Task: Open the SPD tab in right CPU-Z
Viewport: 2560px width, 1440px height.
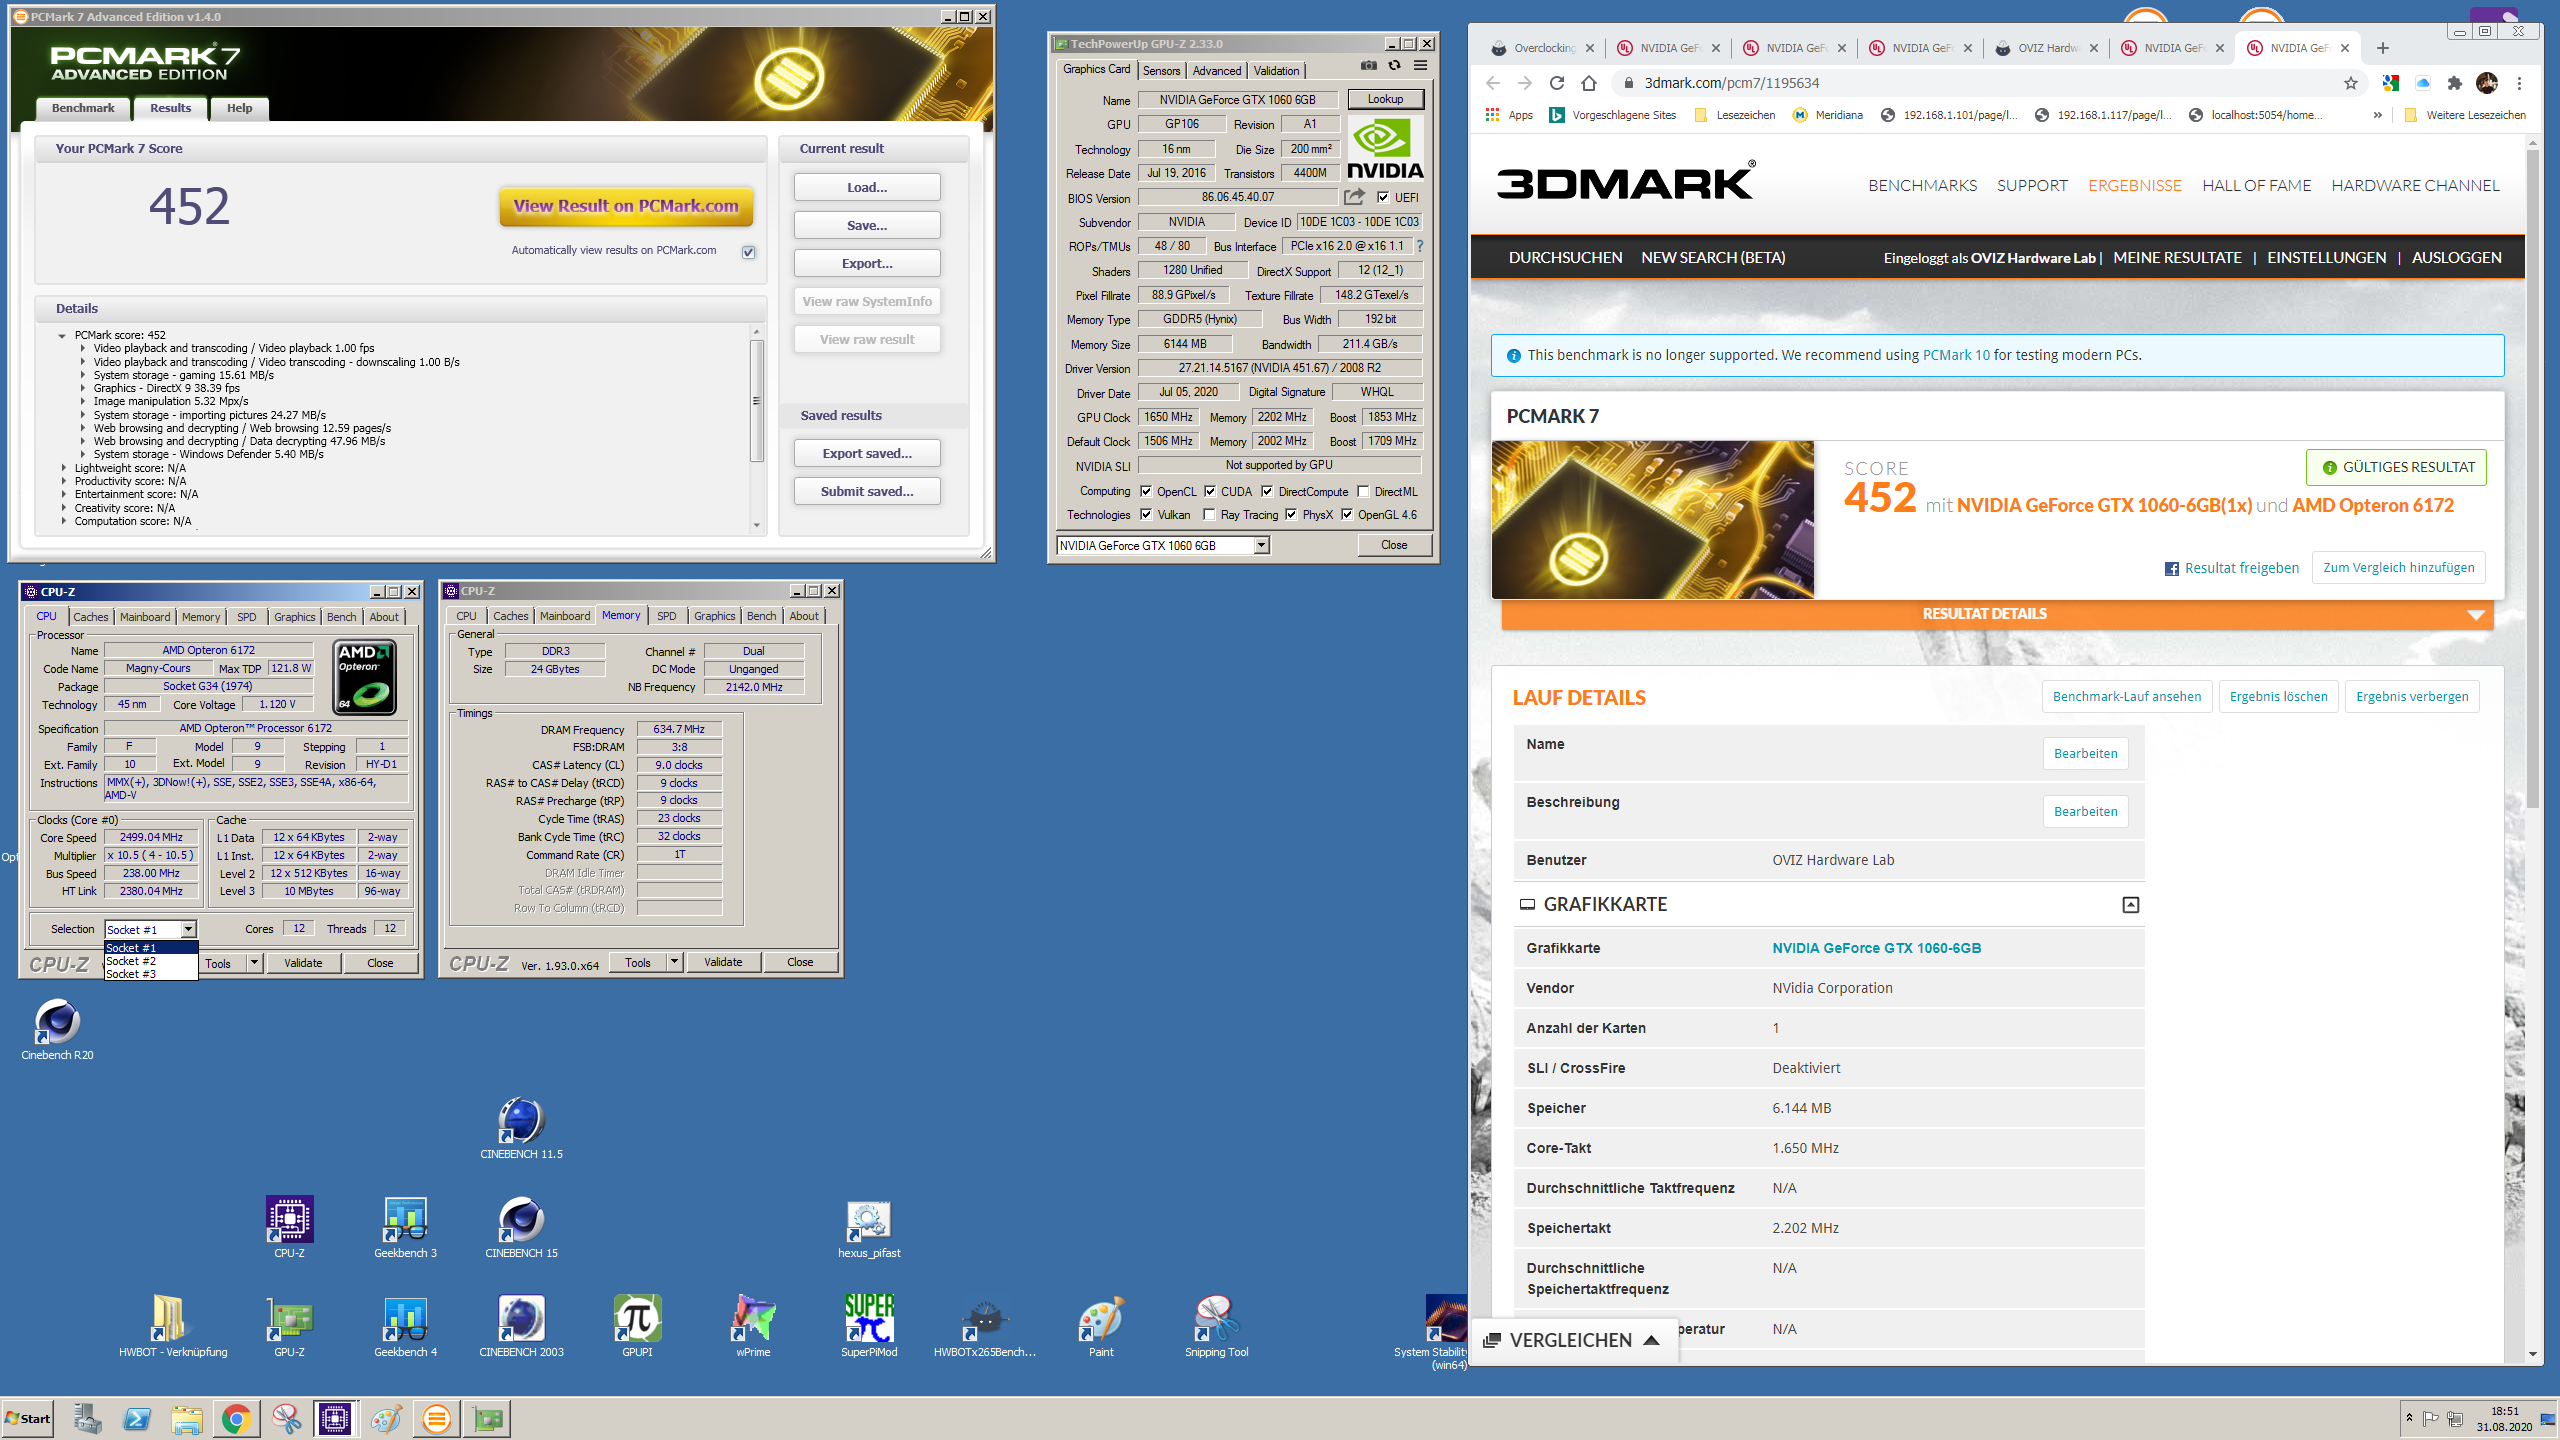Action: click(666, 616)
